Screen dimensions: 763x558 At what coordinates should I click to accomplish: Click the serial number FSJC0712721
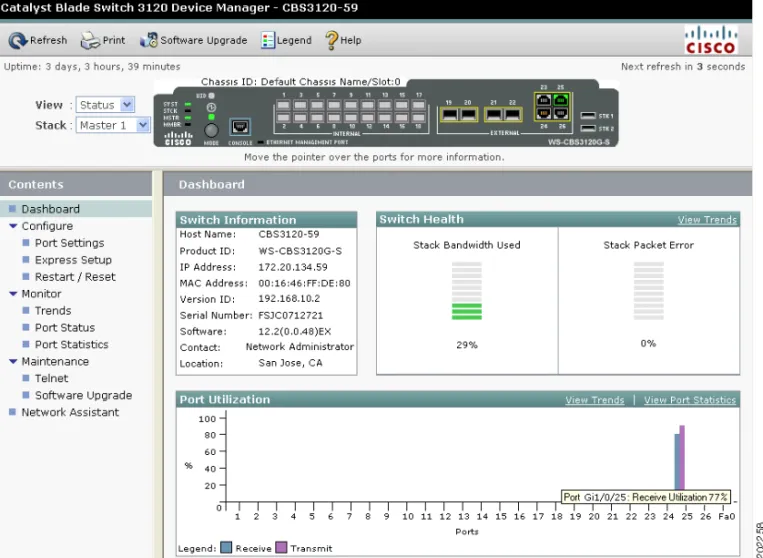[x=291, y=315]
